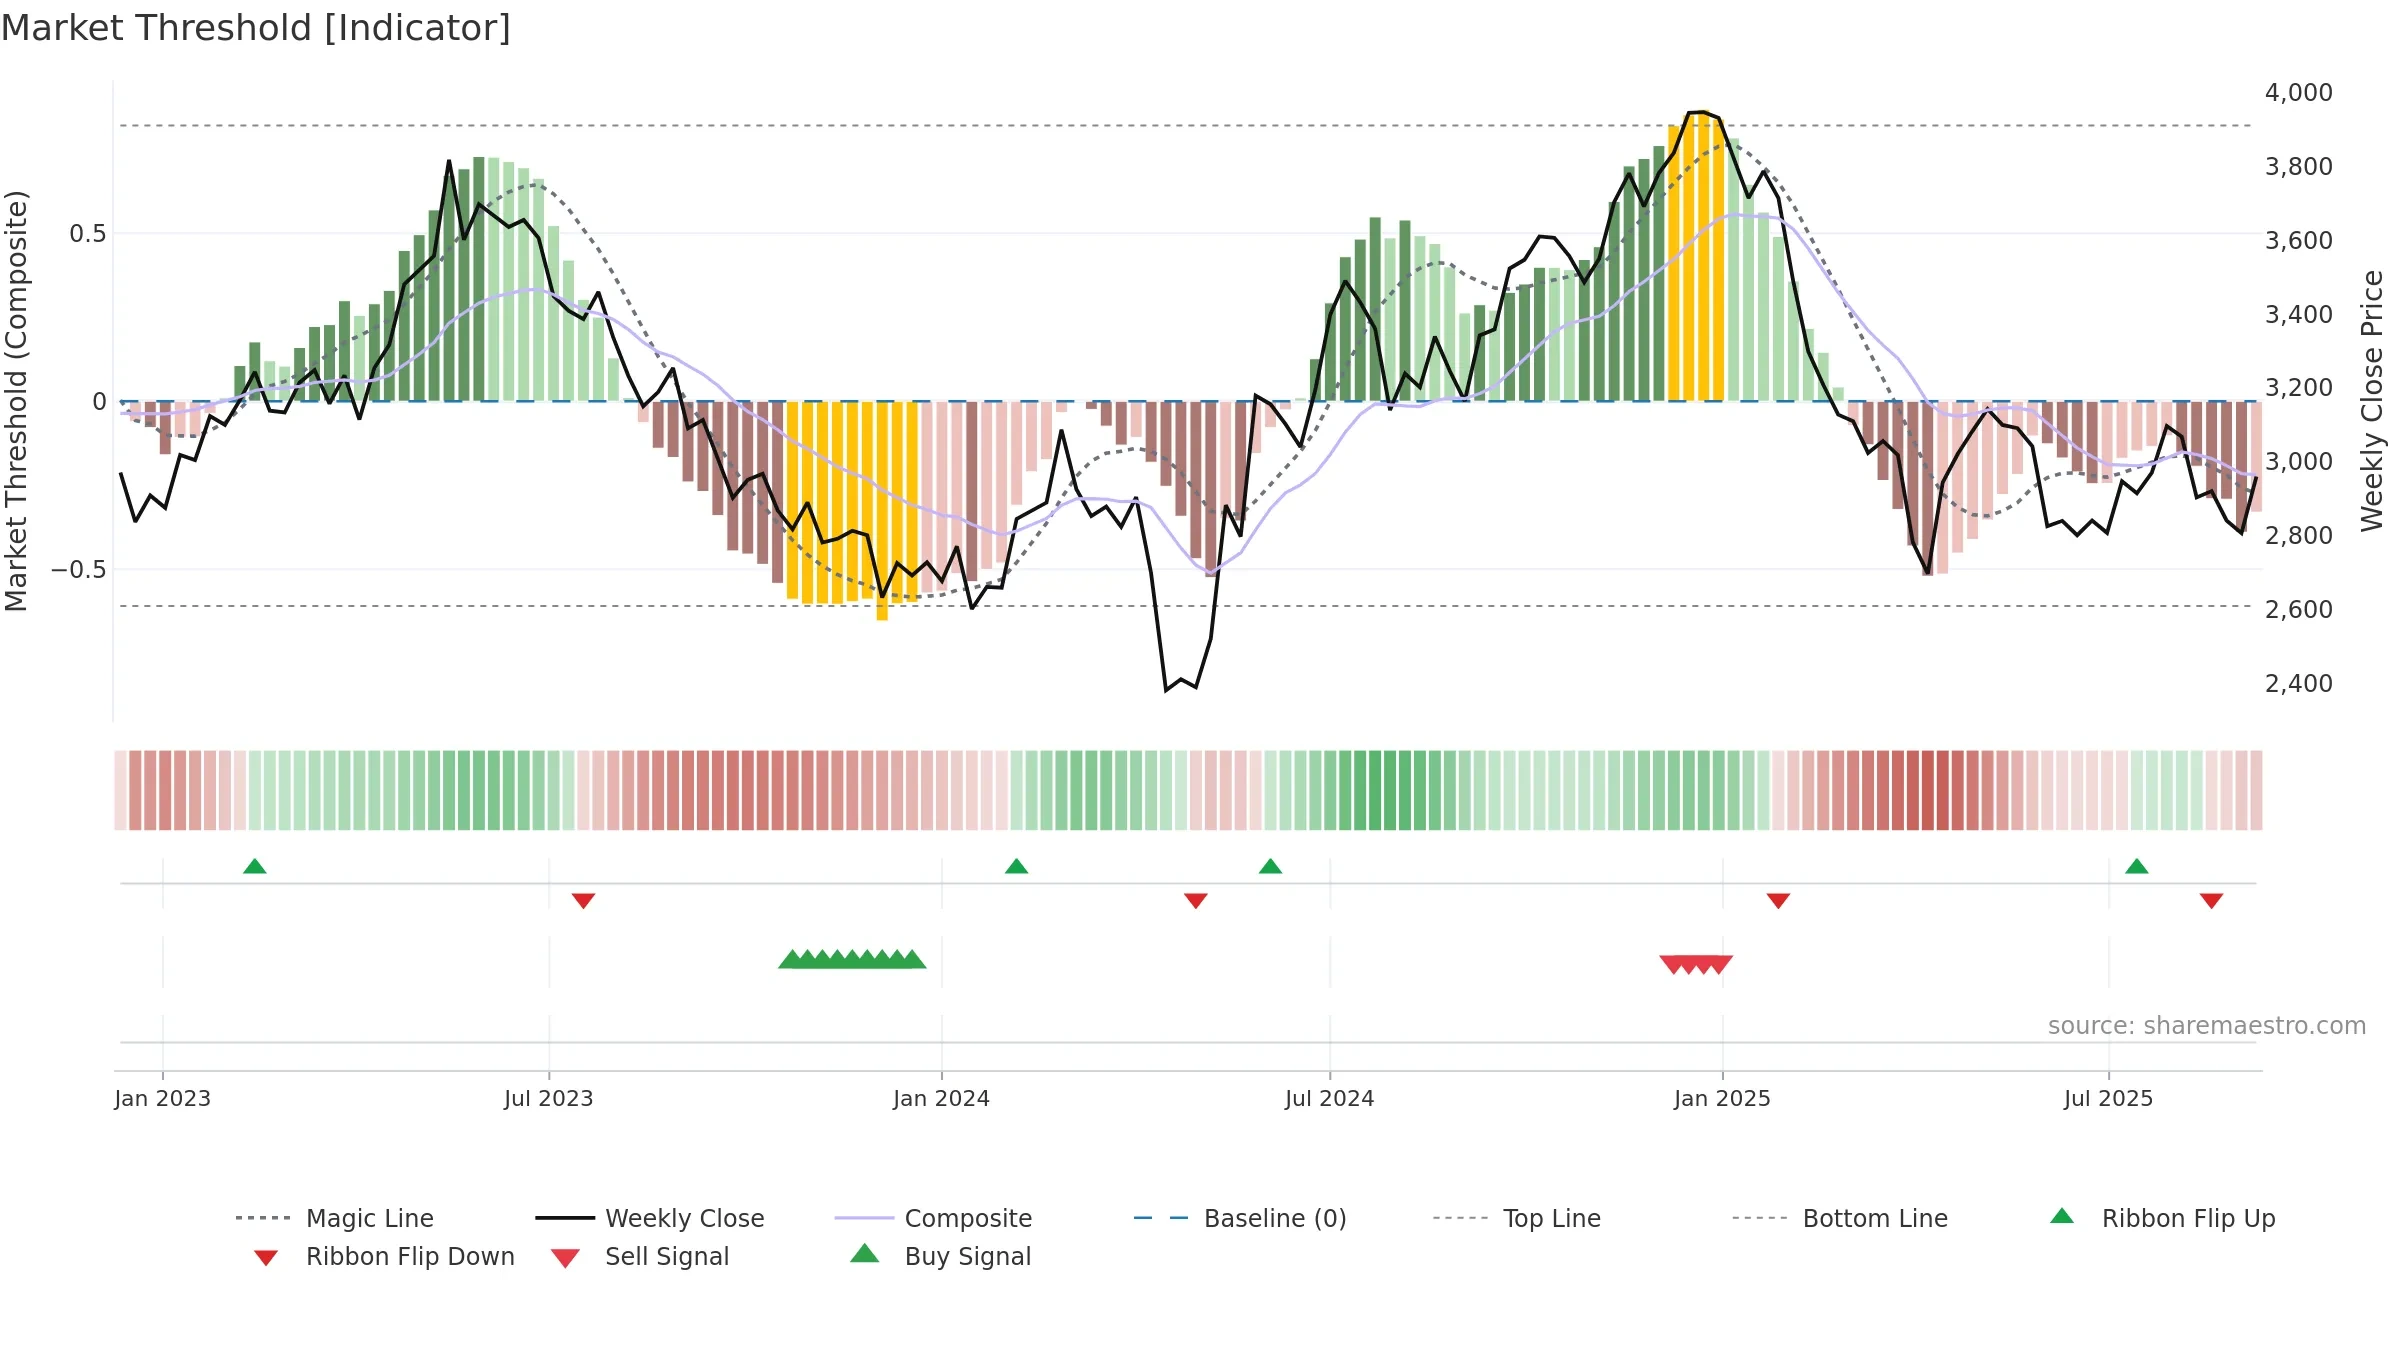Click 2,600 right axis price label
This screenshot has height=1350, width=2400.
click(x=2299, y=609)
